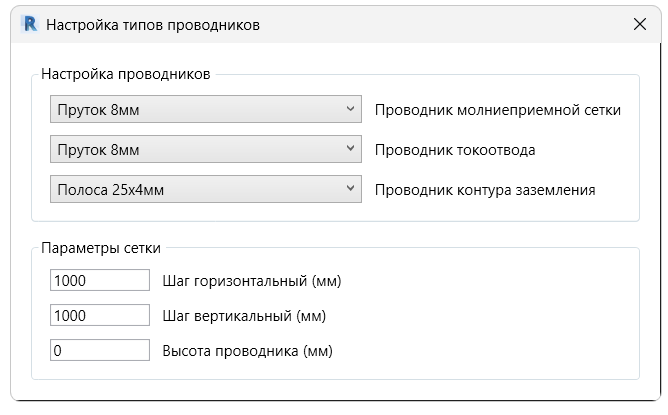Close the Настройка типов проводников dialog
Image resolution: width=668 pixels, height=415 pixels.
(639, 24)
